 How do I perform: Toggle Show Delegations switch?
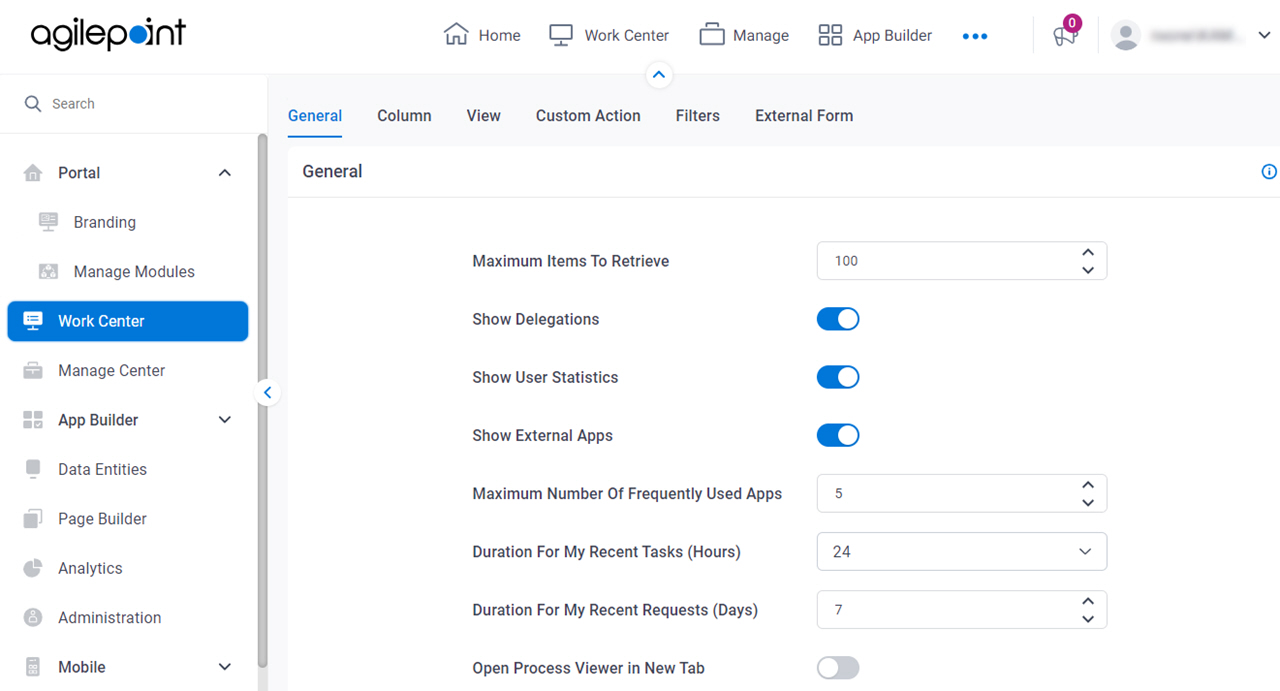click(x=838, y=319)
